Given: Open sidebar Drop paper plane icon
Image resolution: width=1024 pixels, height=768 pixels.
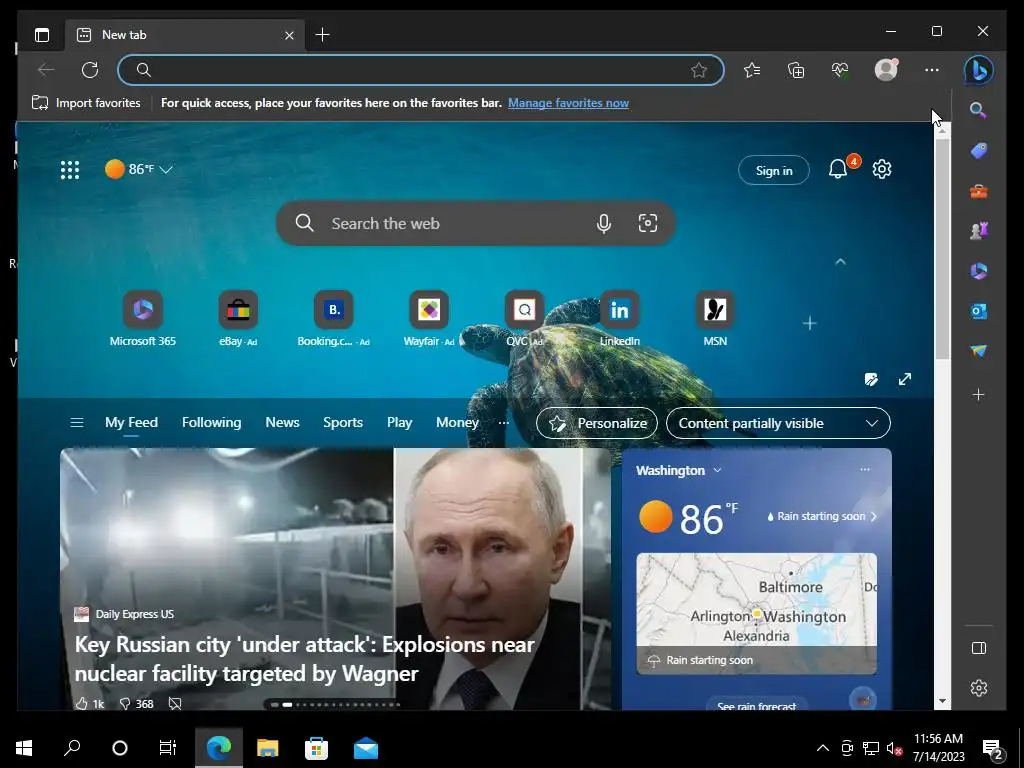Looking at the screenshot, I should pos(978,351).
